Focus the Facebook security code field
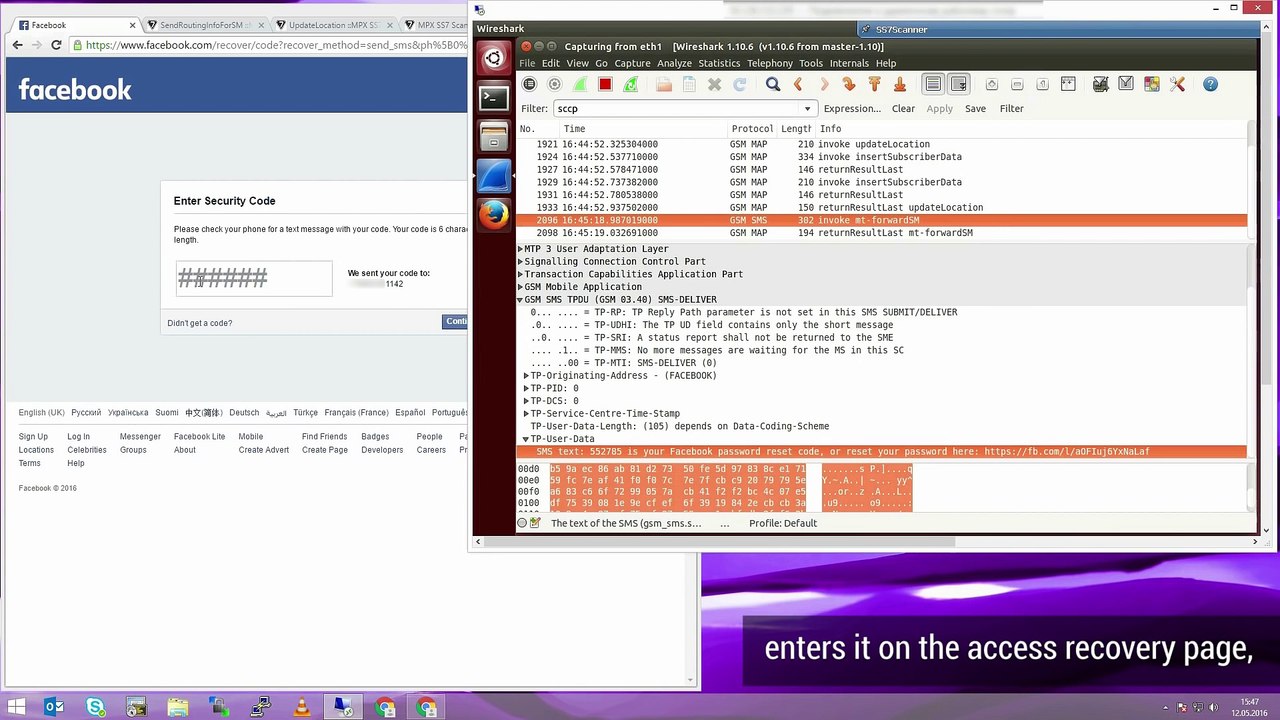 254,279
